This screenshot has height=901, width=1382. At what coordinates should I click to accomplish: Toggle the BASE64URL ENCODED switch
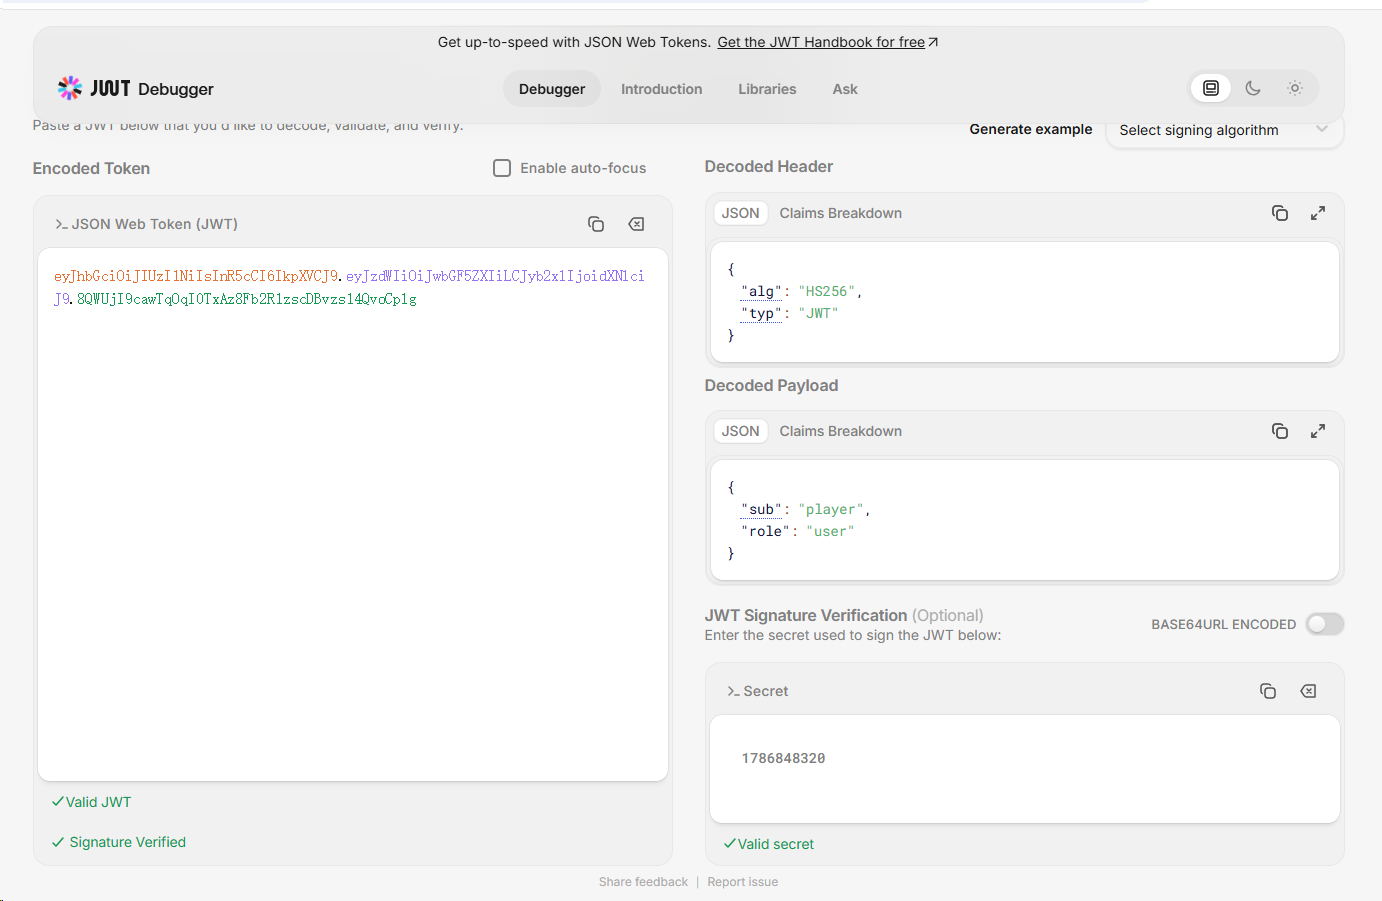click(x=1325, y=624)
